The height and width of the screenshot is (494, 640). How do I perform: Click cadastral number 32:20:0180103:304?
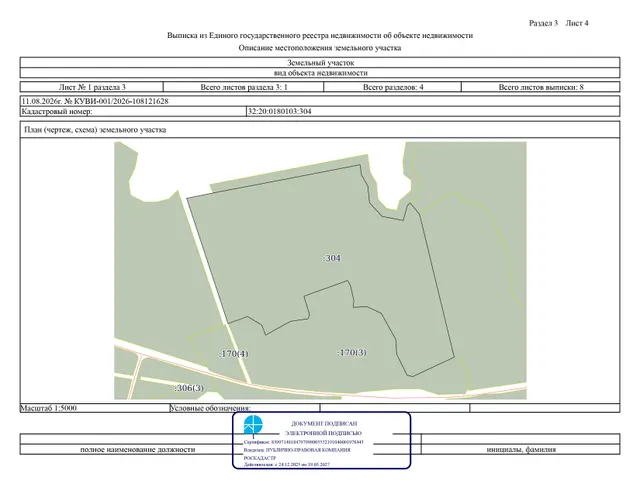coord(280,111)
